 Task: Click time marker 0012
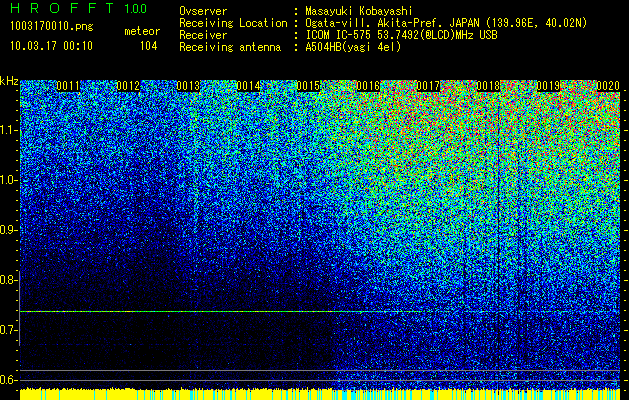pyautogui.click(x=128, y=86)
